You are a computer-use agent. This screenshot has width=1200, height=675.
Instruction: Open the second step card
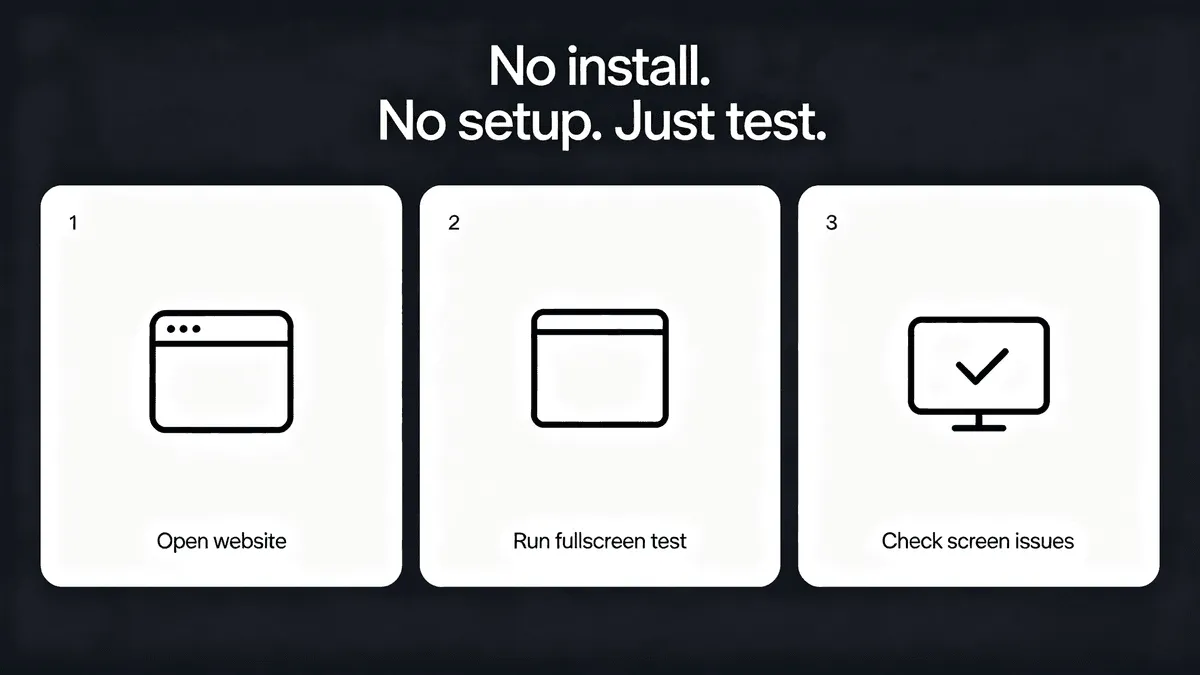(600, 386)
